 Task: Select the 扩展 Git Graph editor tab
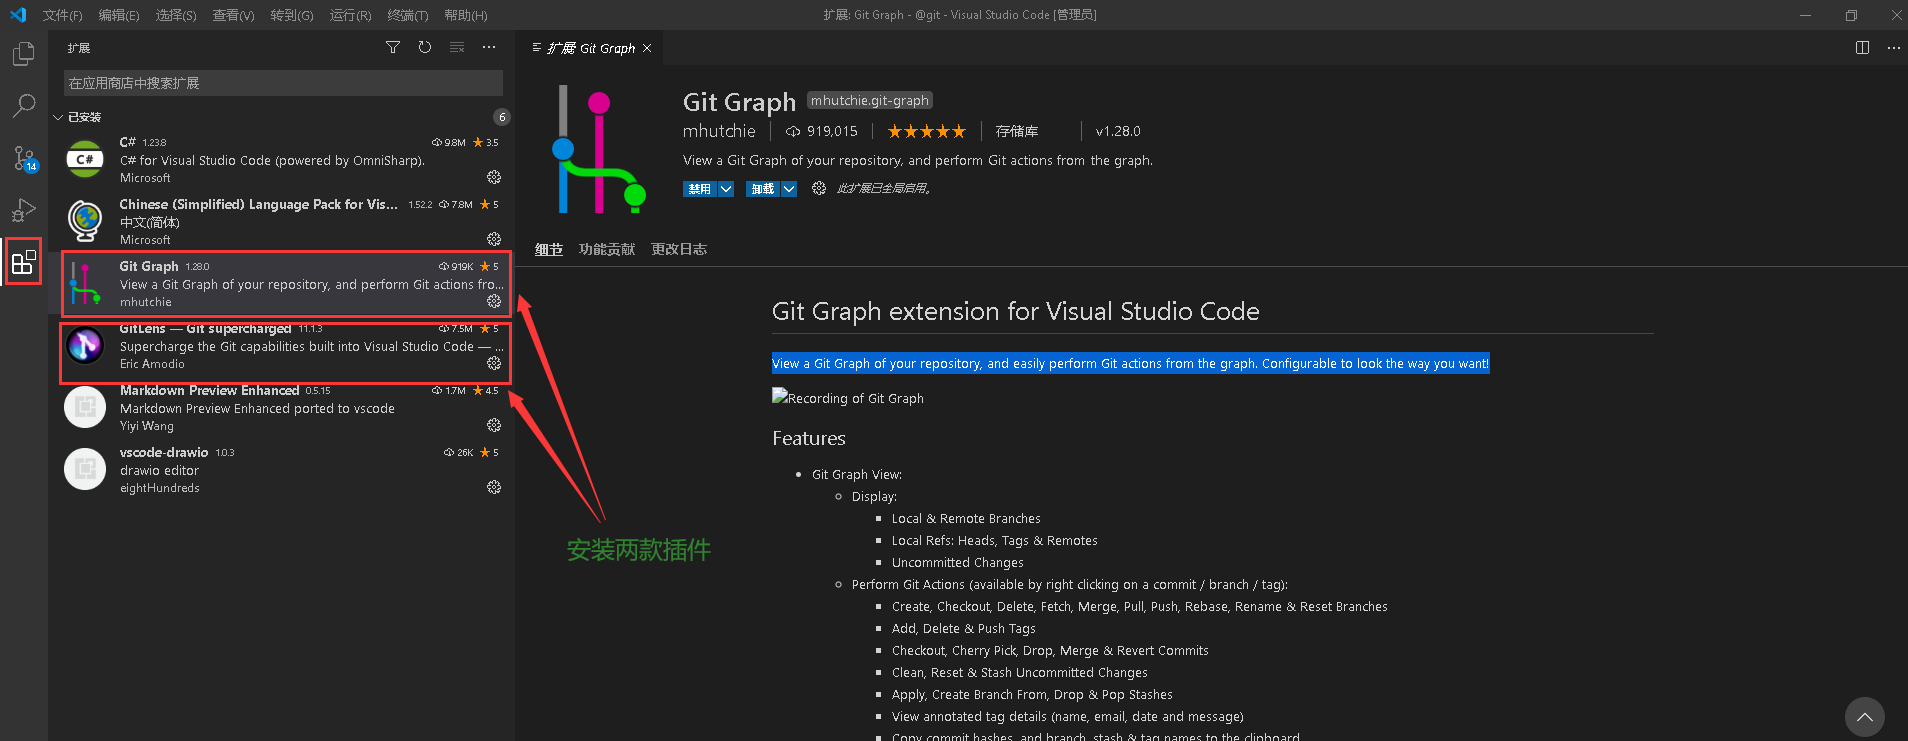pos(590,48)
